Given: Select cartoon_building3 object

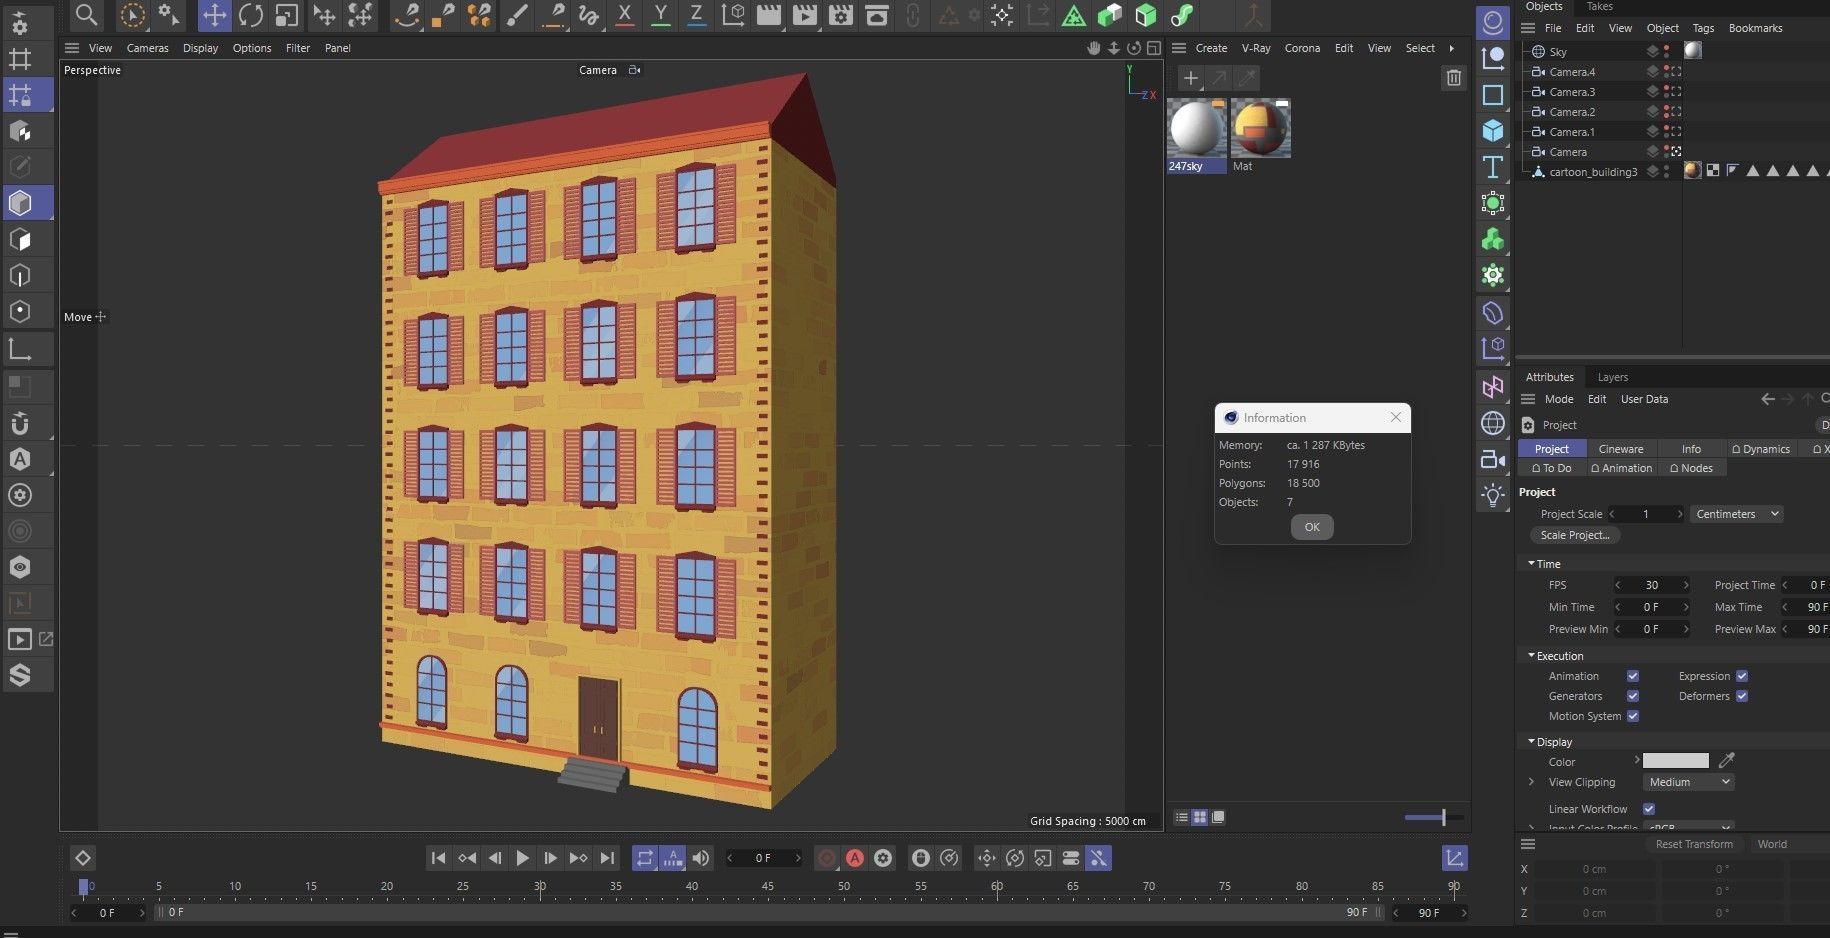Looking at the screenshot, I should pyautogui.click(x=1593, y=172).
